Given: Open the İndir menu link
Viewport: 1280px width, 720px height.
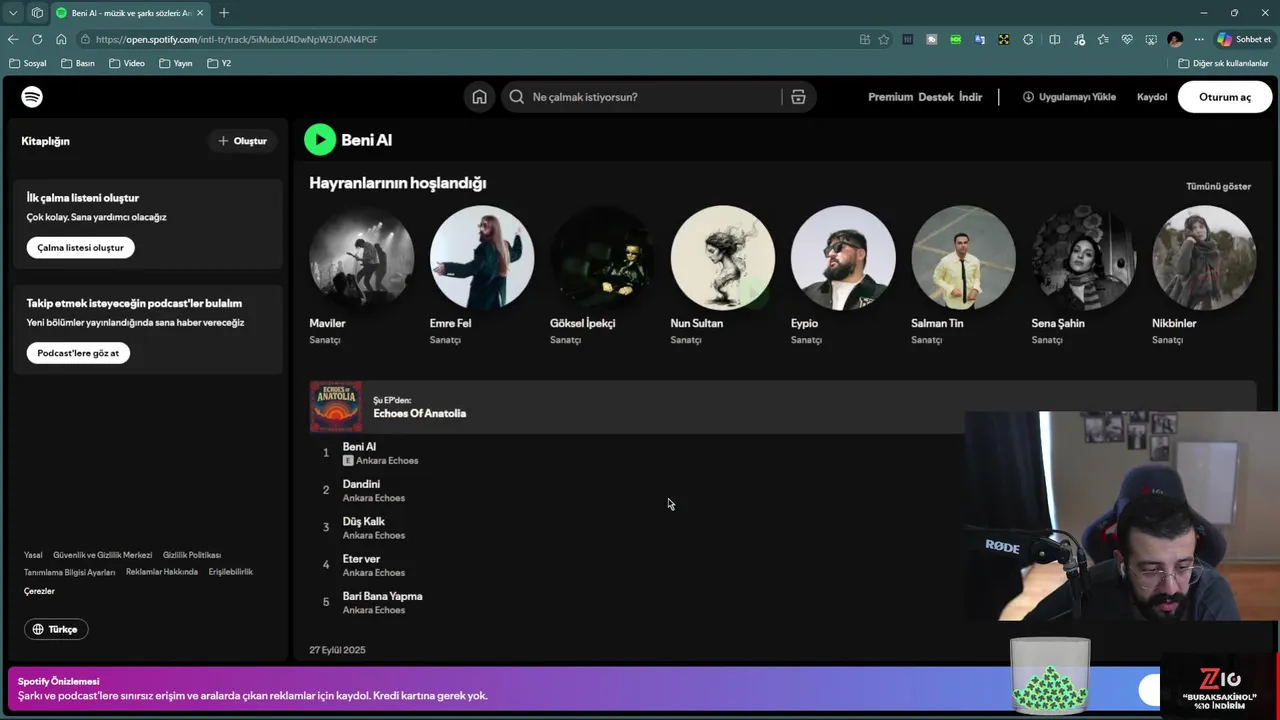Looking at the screenshot, I should 970,97.
